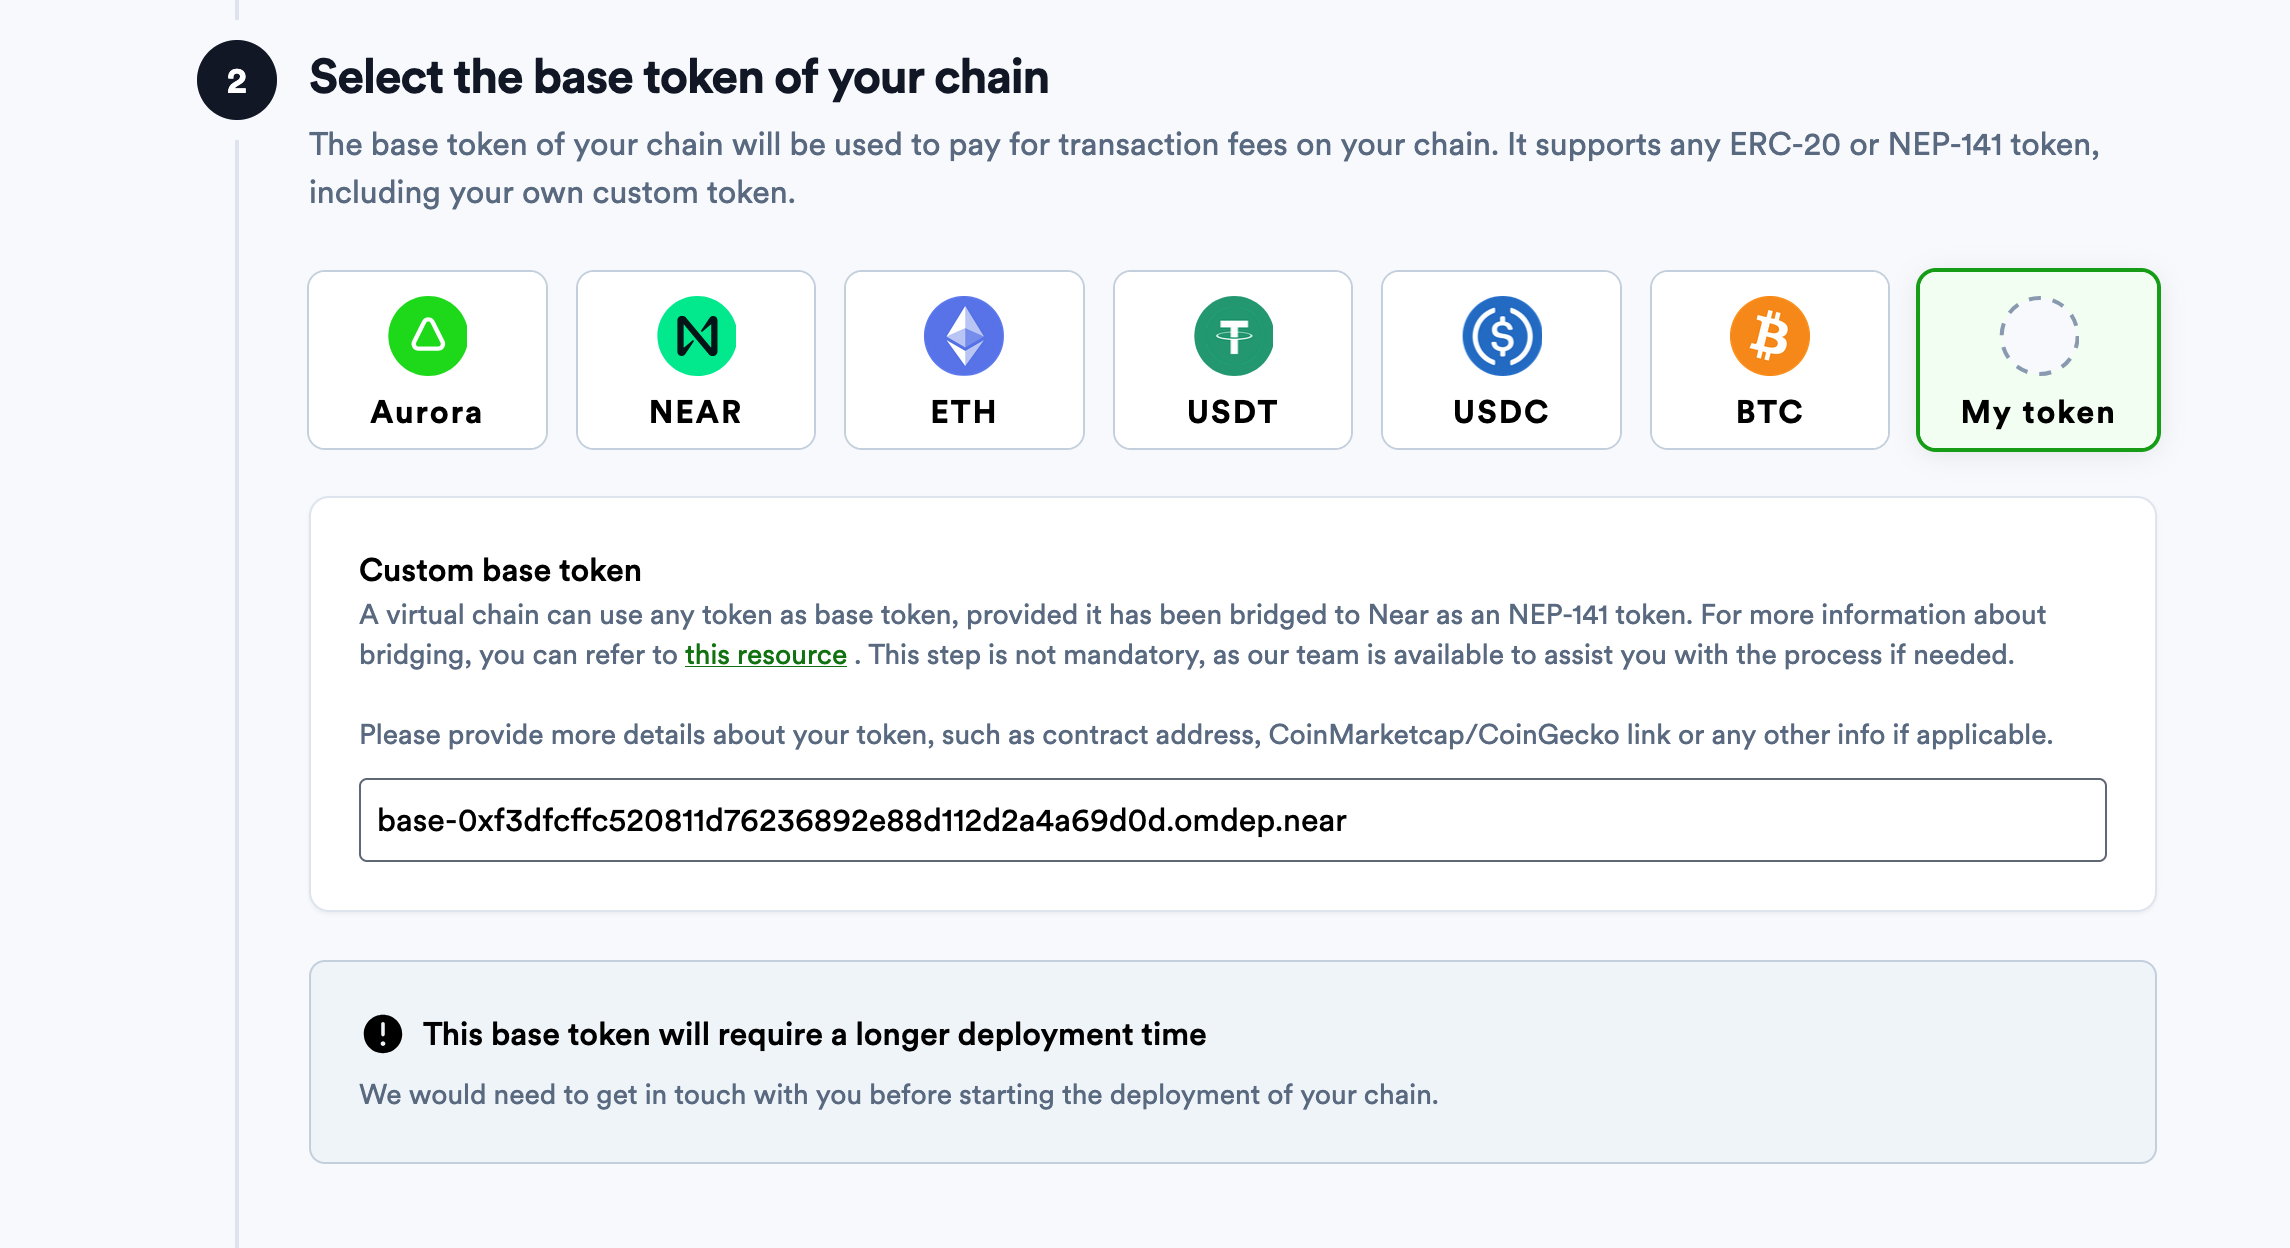Click the BTC Bitcoin icon

[x=1768, y=337]
